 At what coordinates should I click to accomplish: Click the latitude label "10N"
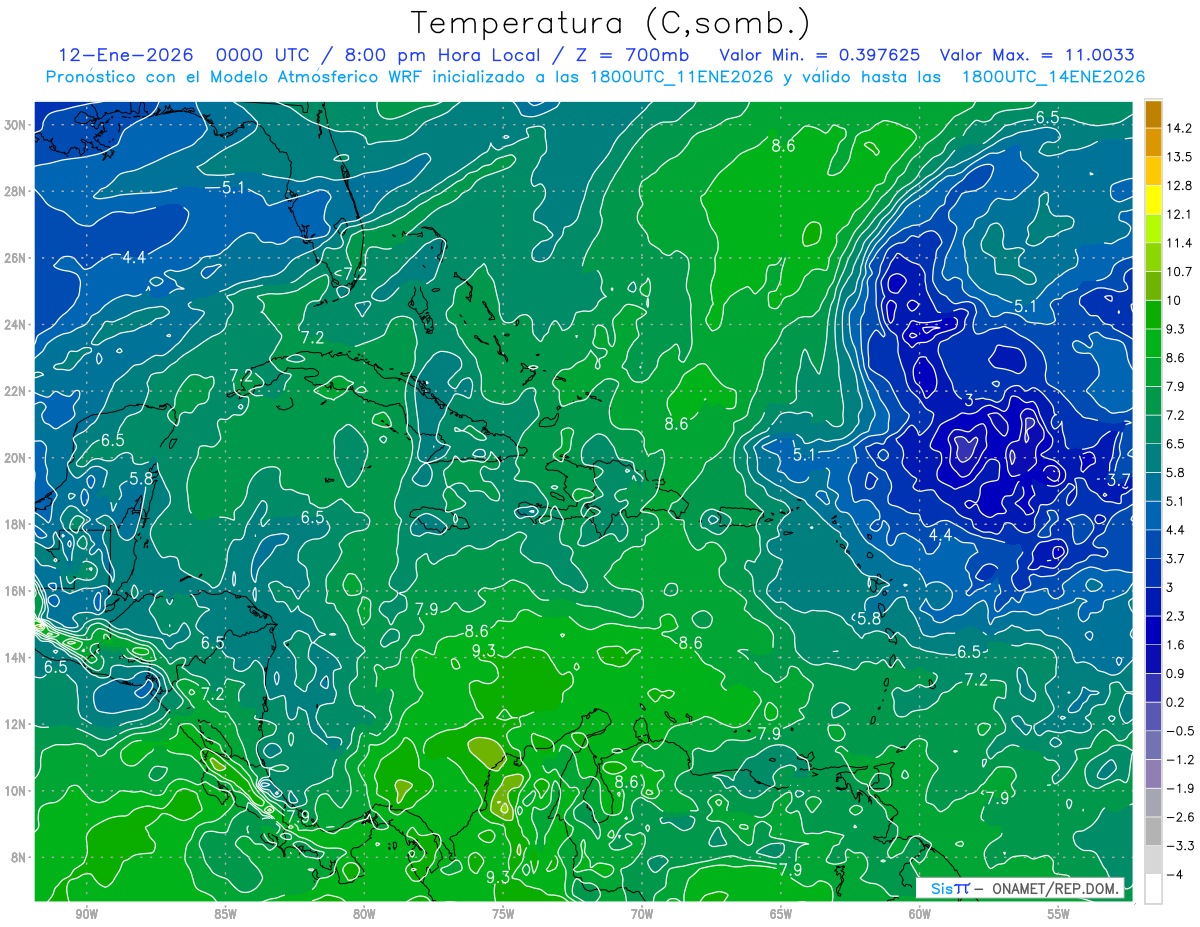17,791
